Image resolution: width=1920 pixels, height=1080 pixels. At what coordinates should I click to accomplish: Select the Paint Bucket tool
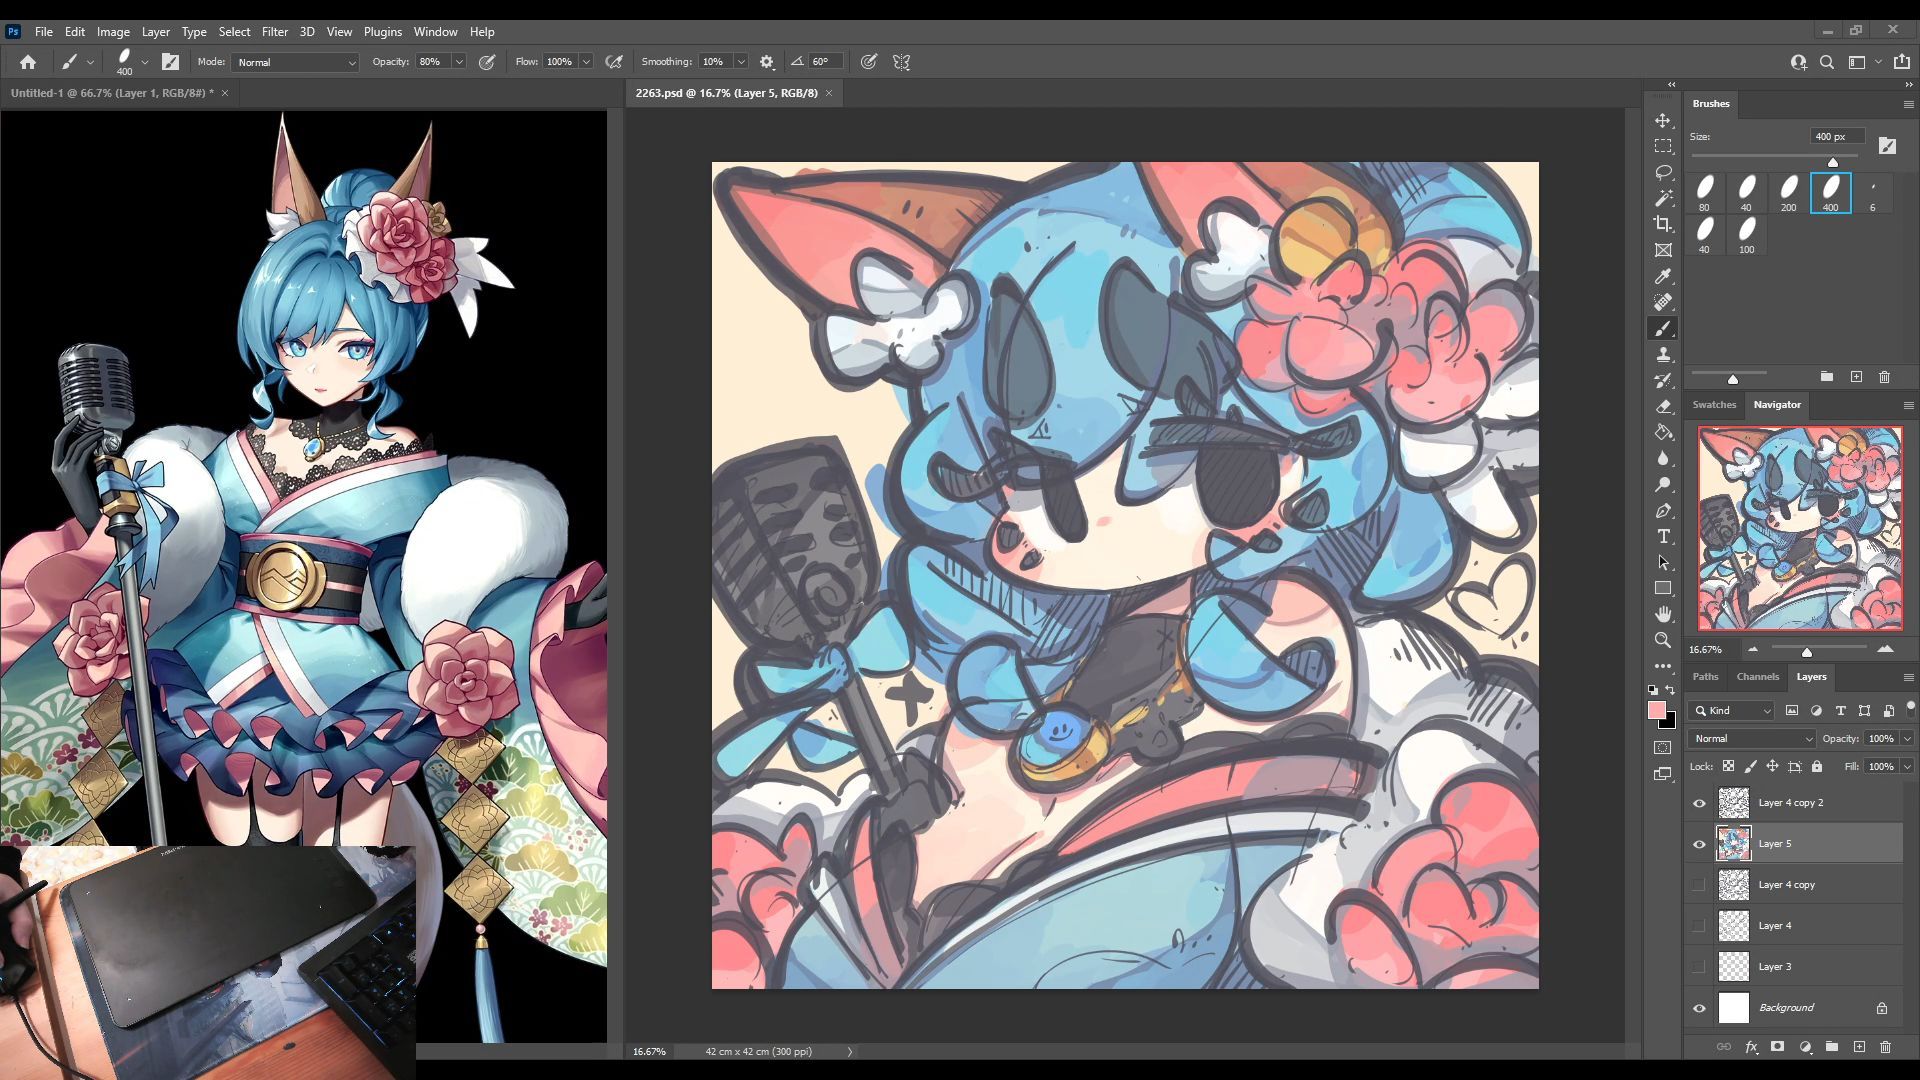1663,432
